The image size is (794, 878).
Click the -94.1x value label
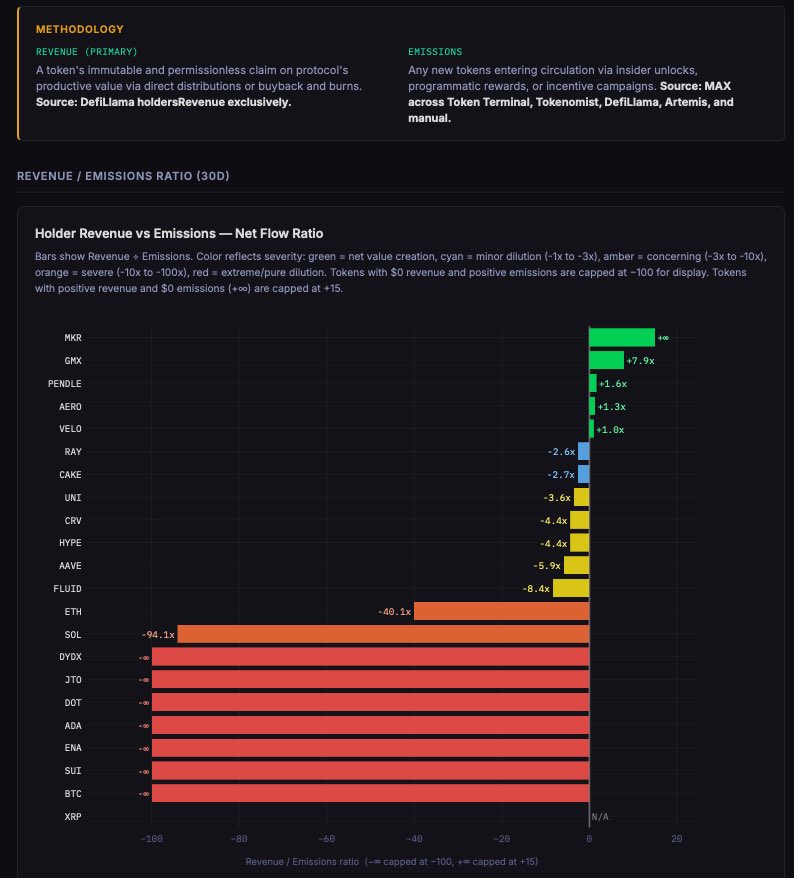coord(158,635)
